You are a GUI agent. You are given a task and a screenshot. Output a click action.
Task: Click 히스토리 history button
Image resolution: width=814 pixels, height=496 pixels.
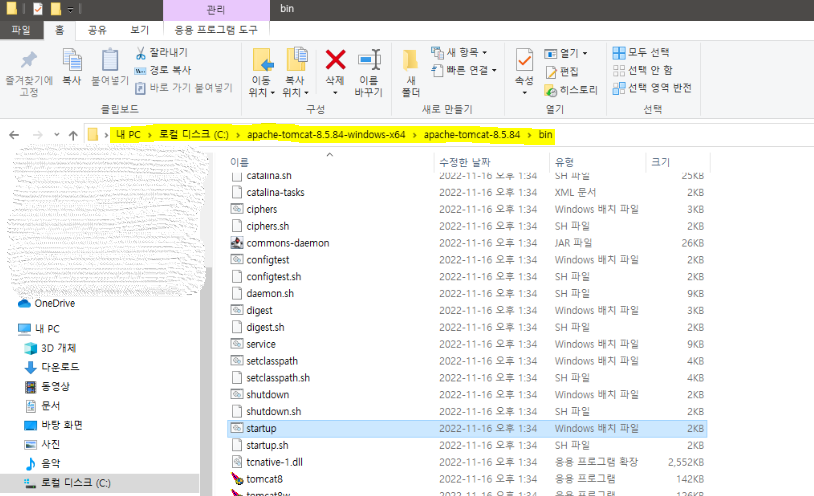pos(571,90)
